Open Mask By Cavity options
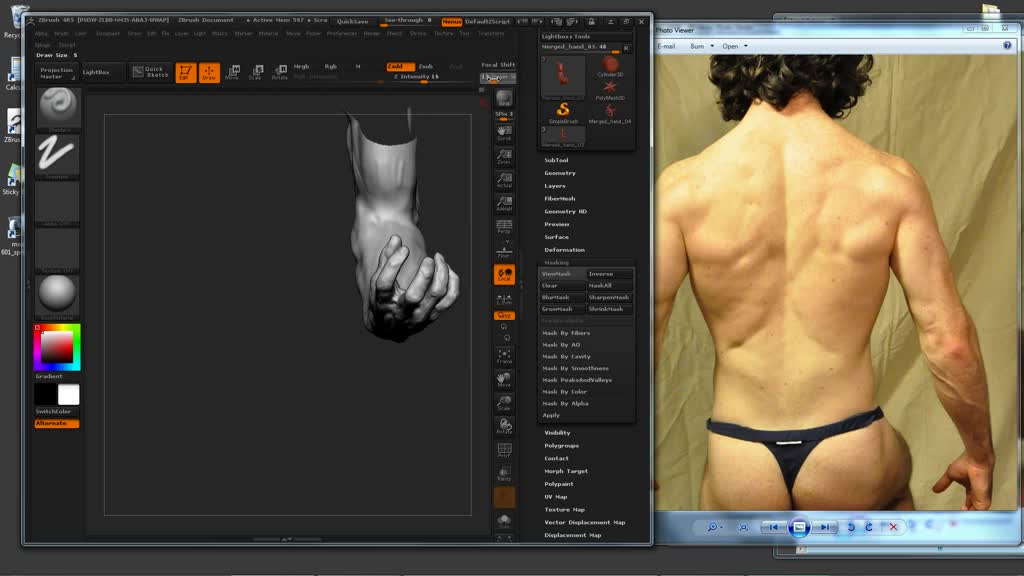The image size is (1024, 576). [x=586, y=357]
